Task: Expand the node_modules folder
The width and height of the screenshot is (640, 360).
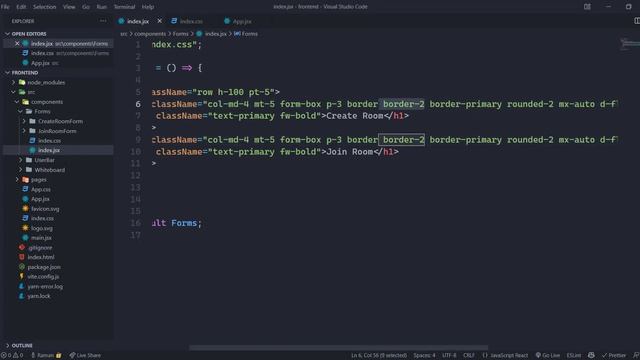Action: tap(46, 82)
